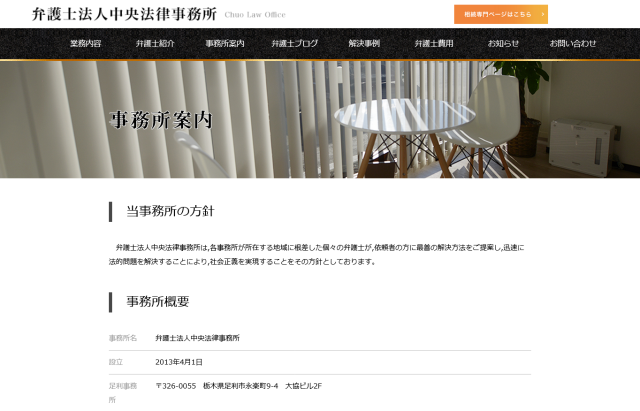Click the 弁護士法人中央法律事務所 site logo
Screen dimensions: 640x411
pos(124,14)
